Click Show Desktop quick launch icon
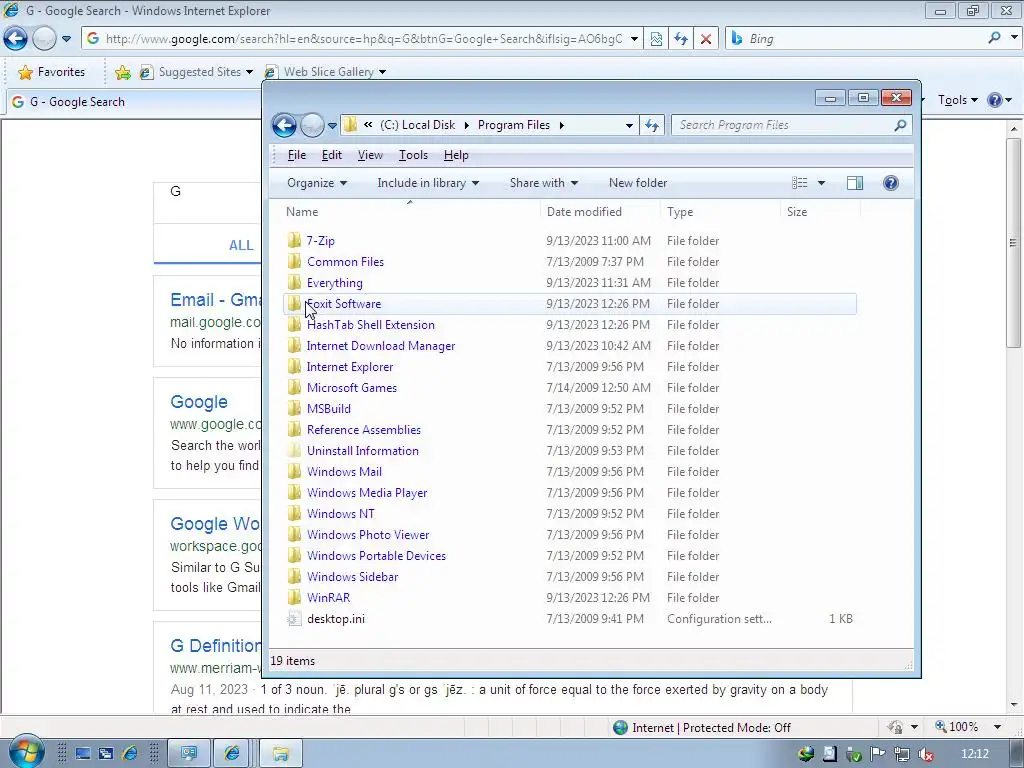 point(83,754)
